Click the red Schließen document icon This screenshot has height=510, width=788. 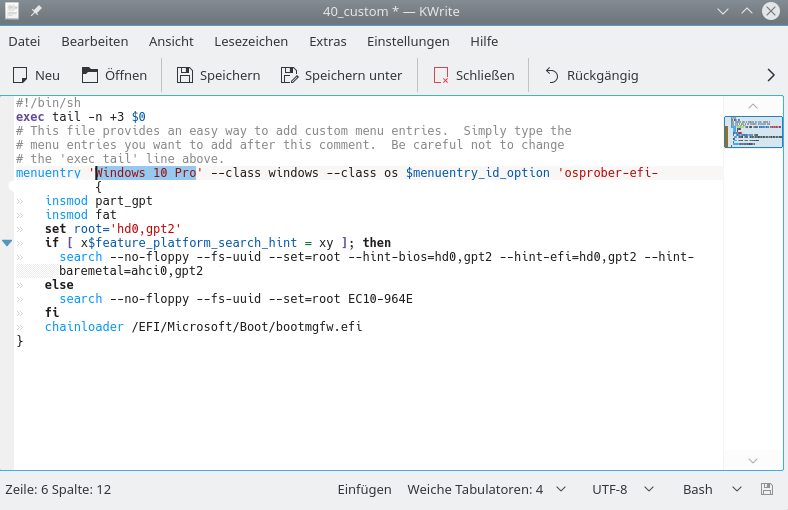[441, 75]
